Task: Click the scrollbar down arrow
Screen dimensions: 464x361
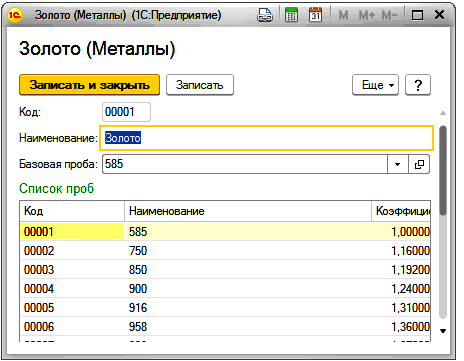Action: pyautogui.click(x=443, y=331)
